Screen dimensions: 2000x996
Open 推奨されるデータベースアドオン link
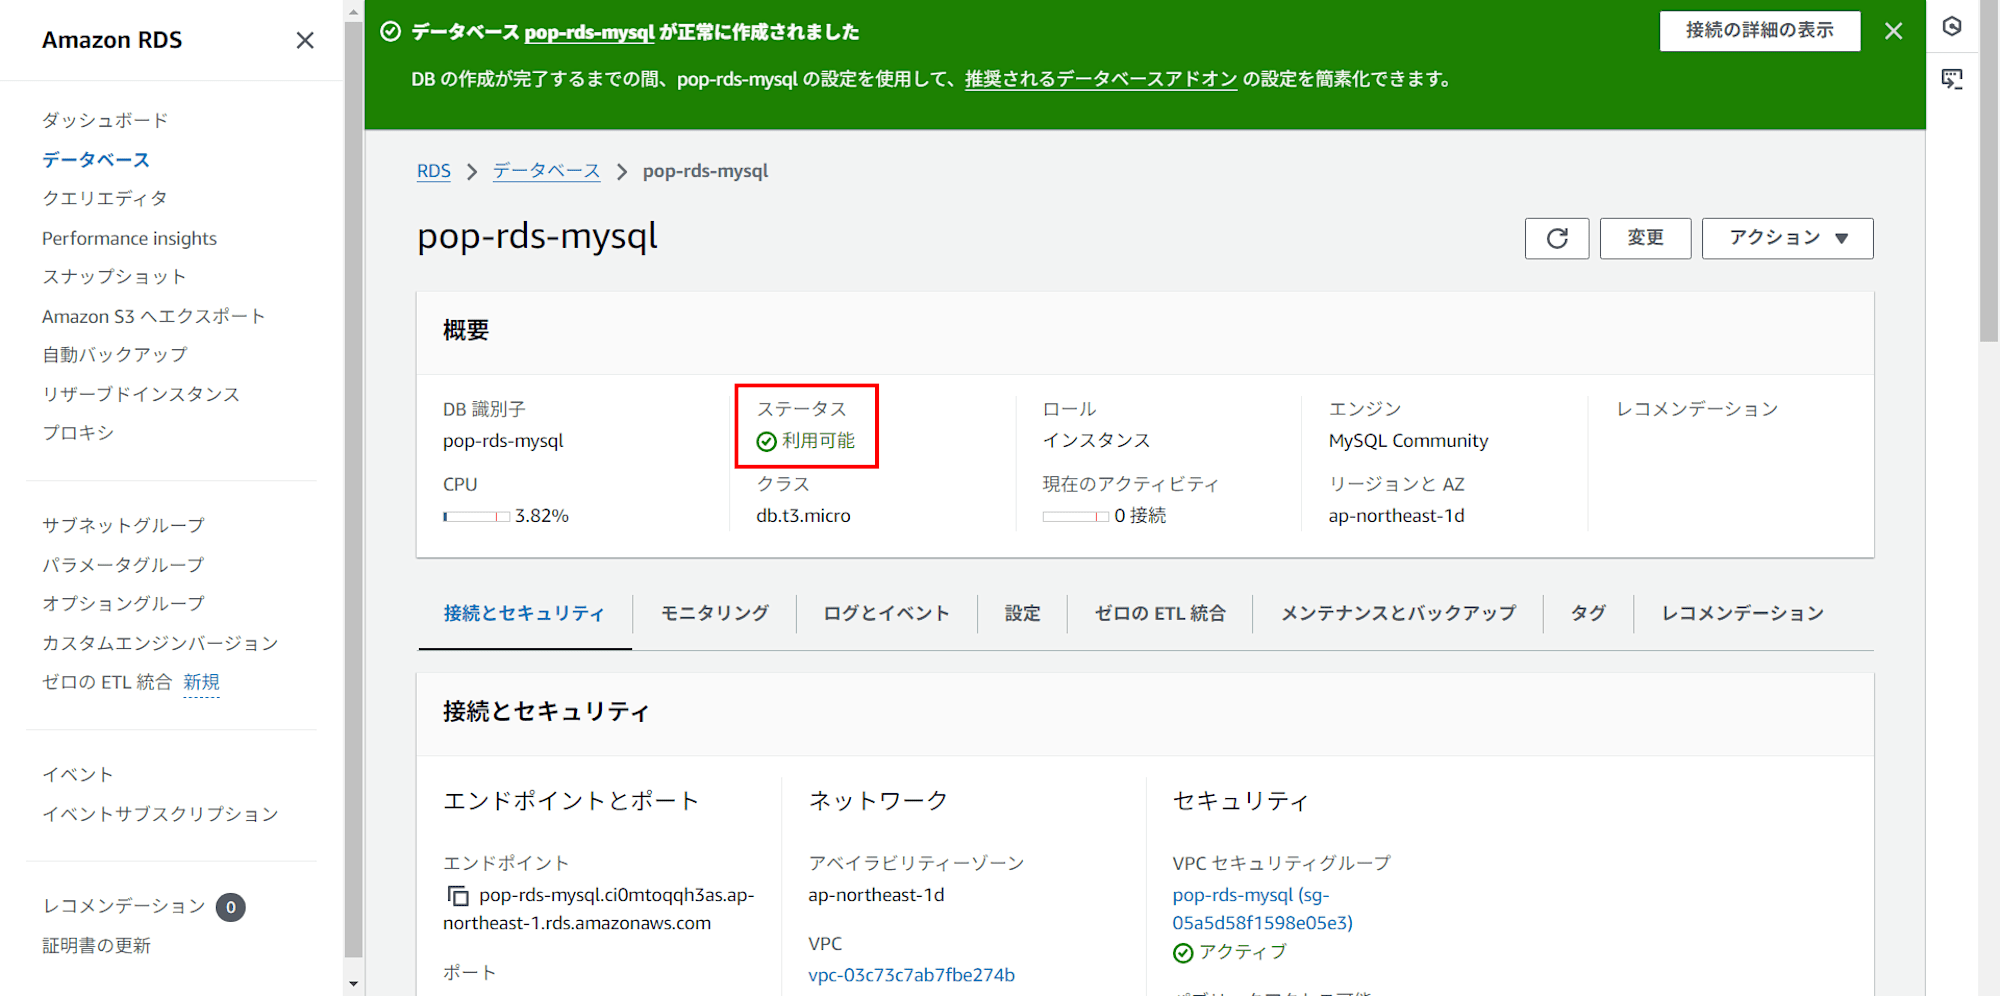[x=1101, y=79]
